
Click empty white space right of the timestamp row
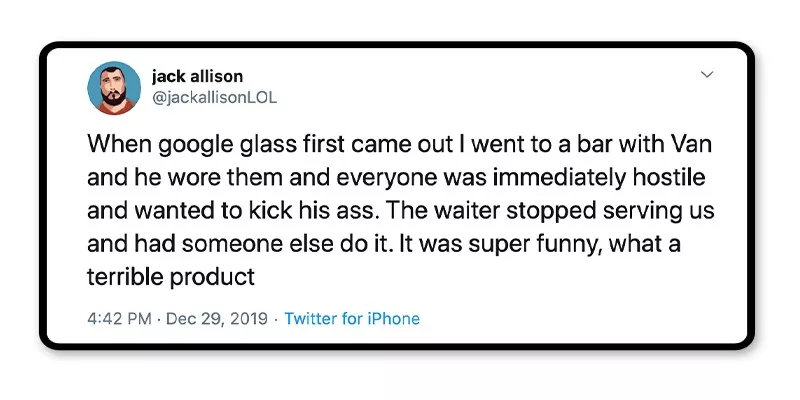click(580, 319)
